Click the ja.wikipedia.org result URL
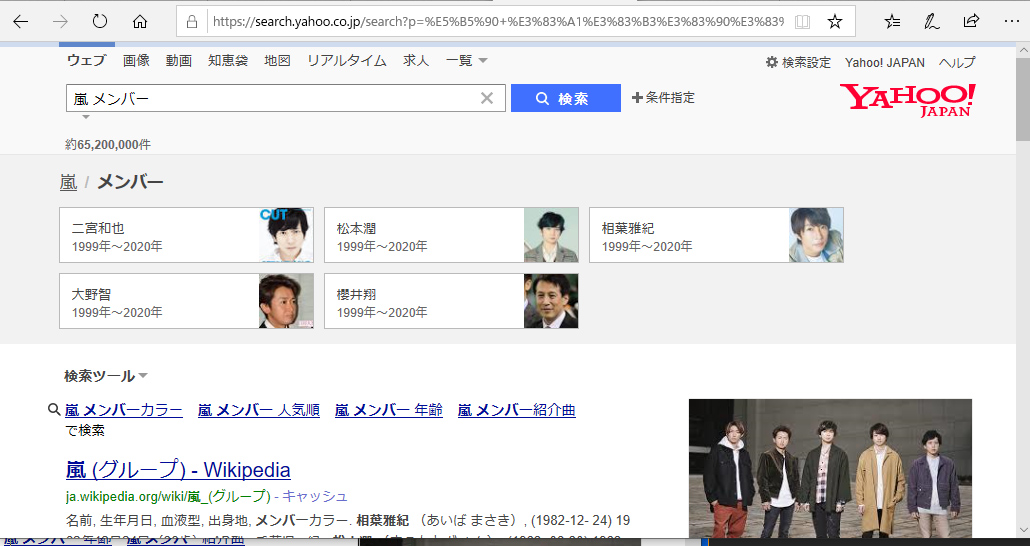Image resolution: width=1030 pixels, height=546 pixels. [x=168, y=496]
